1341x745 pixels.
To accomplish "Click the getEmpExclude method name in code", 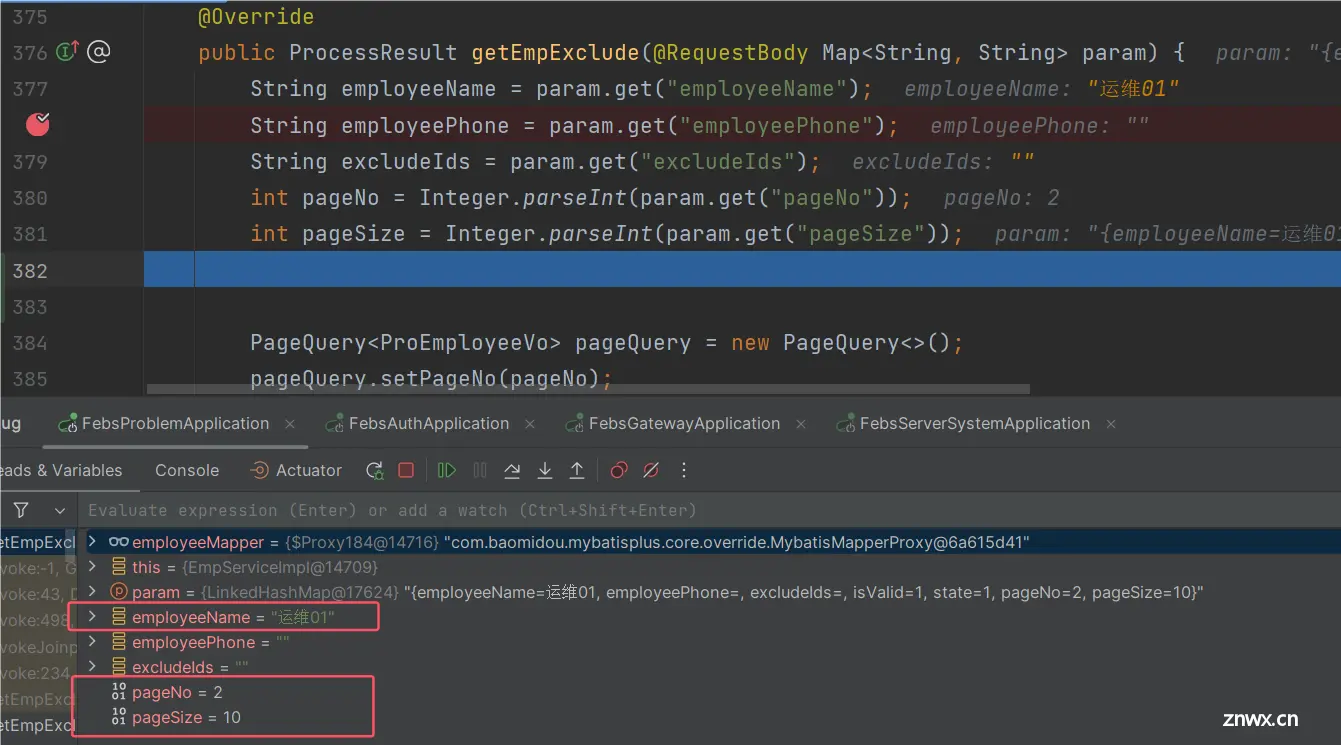I will 555,52.
